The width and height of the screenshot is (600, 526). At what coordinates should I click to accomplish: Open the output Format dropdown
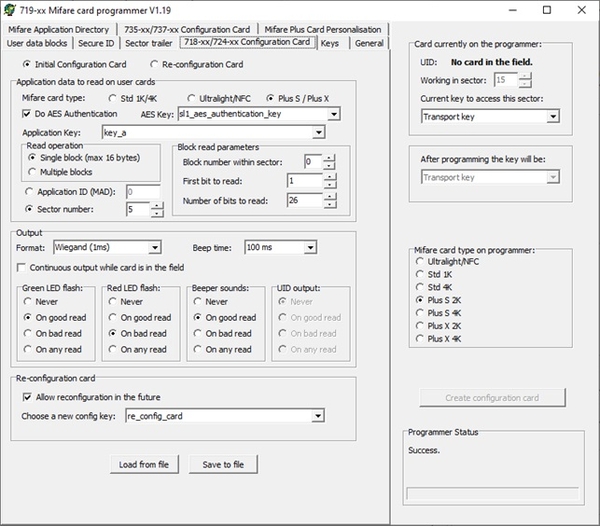(x=155, y=248)
